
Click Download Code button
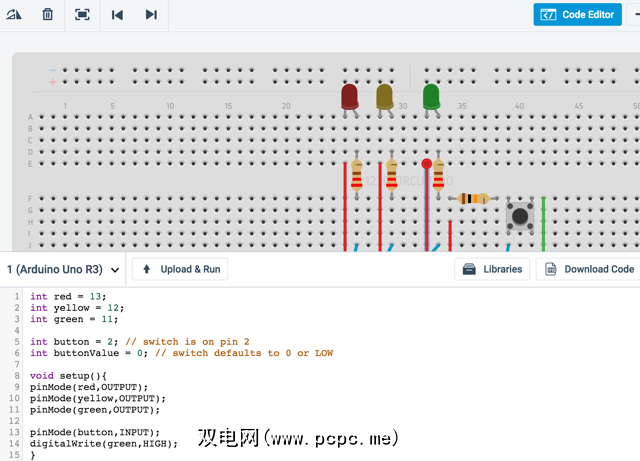(x=588, y=269)
